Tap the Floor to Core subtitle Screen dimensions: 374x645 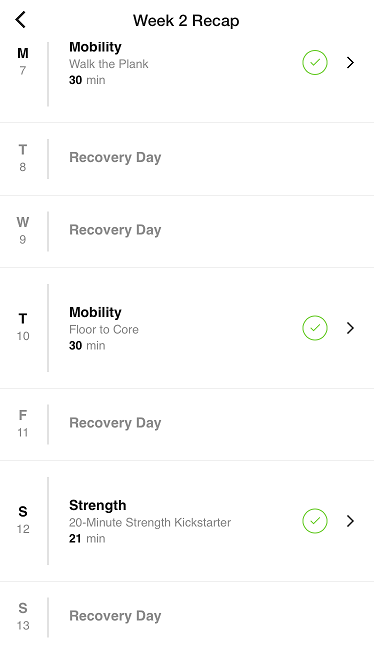(x=104, y=329)
